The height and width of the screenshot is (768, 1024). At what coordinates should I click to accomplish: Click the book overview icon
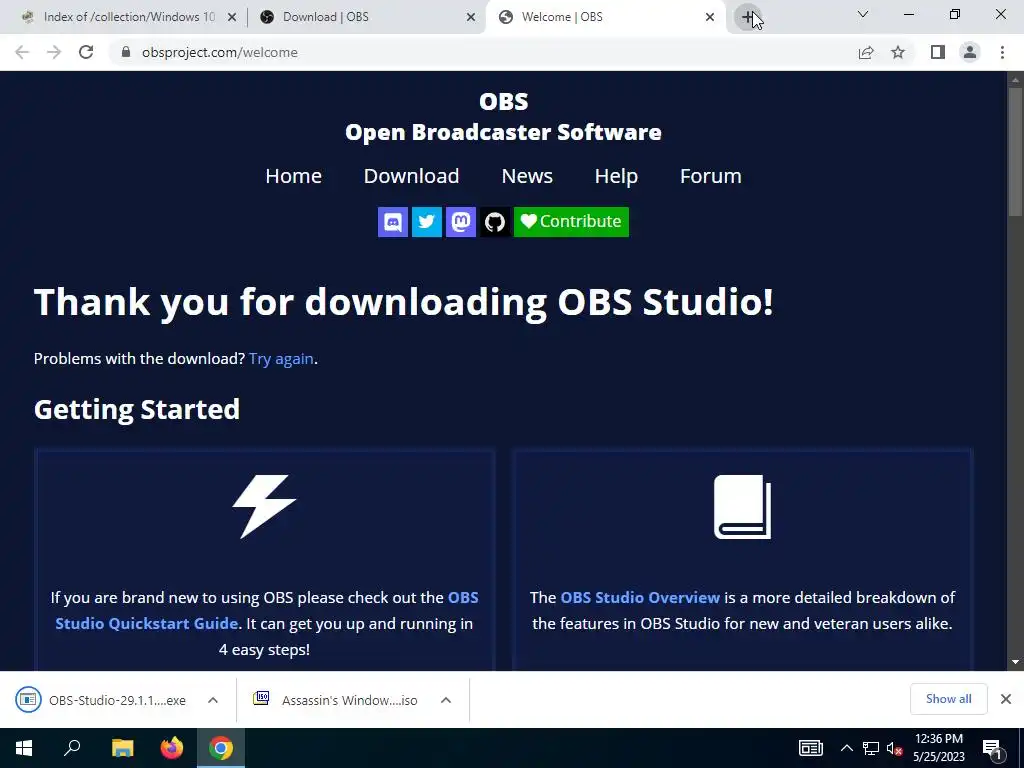[743, 506]
